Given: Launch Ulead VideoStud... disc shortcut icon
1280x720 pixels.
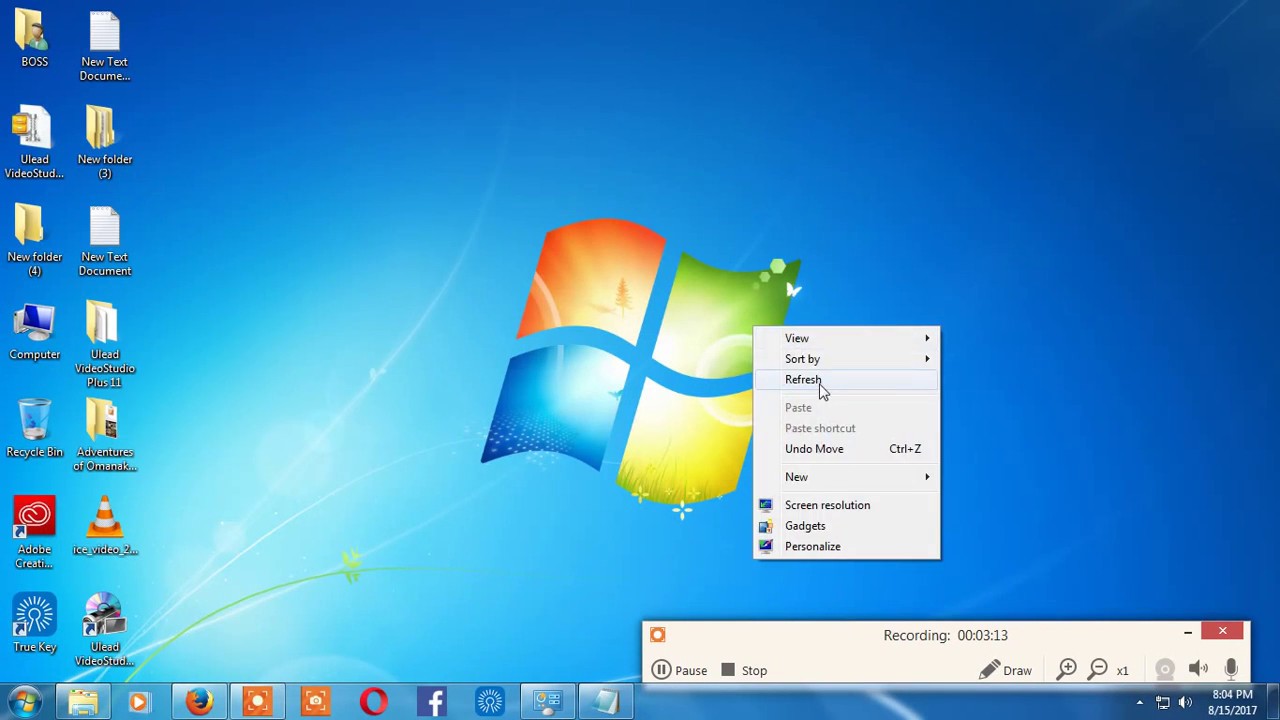Looking at the screenshot, I should [x=104, y=631].
